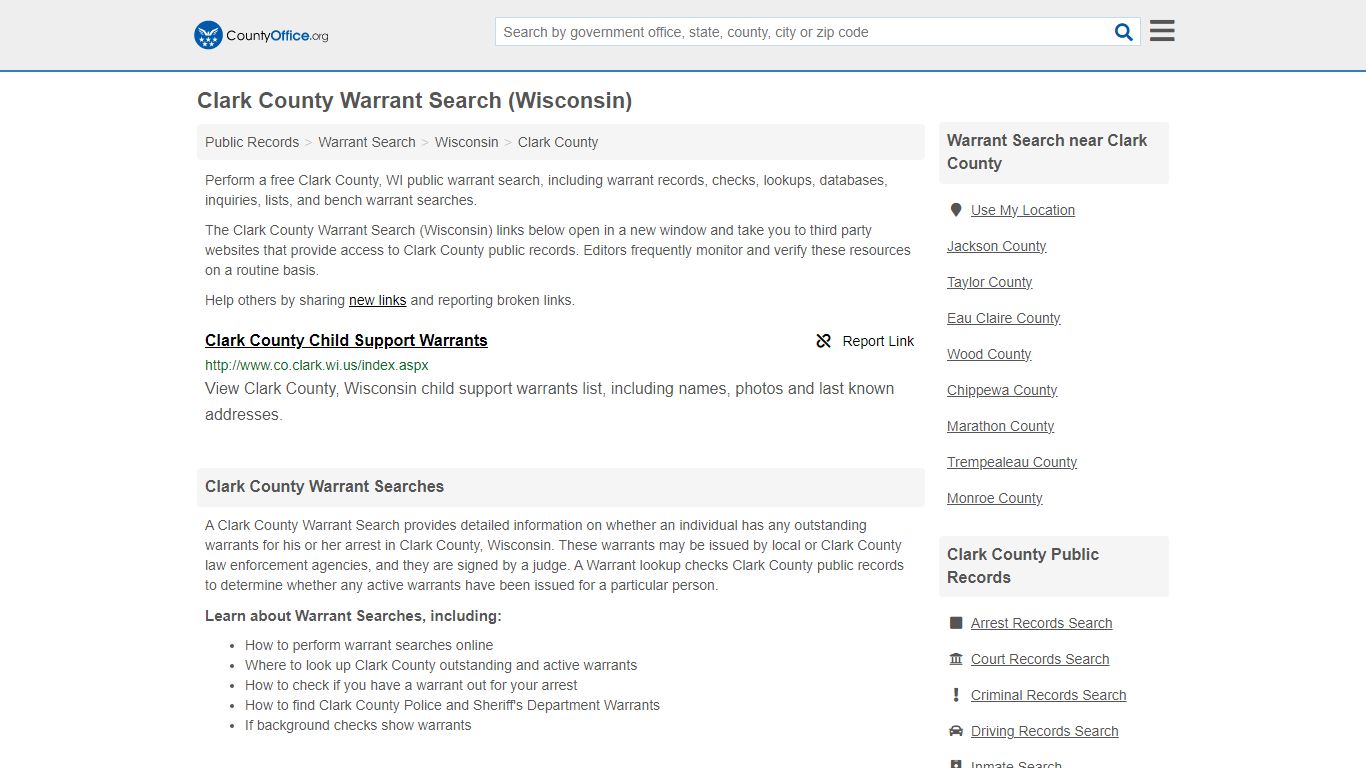Click the broken link Report icon
Viewport: 1366px width, 768px height.
824,341
